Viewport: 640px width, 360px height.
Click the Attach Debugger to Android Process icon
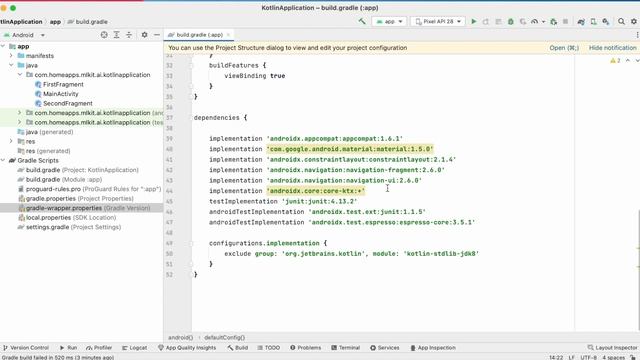click(x=553, y=22)
